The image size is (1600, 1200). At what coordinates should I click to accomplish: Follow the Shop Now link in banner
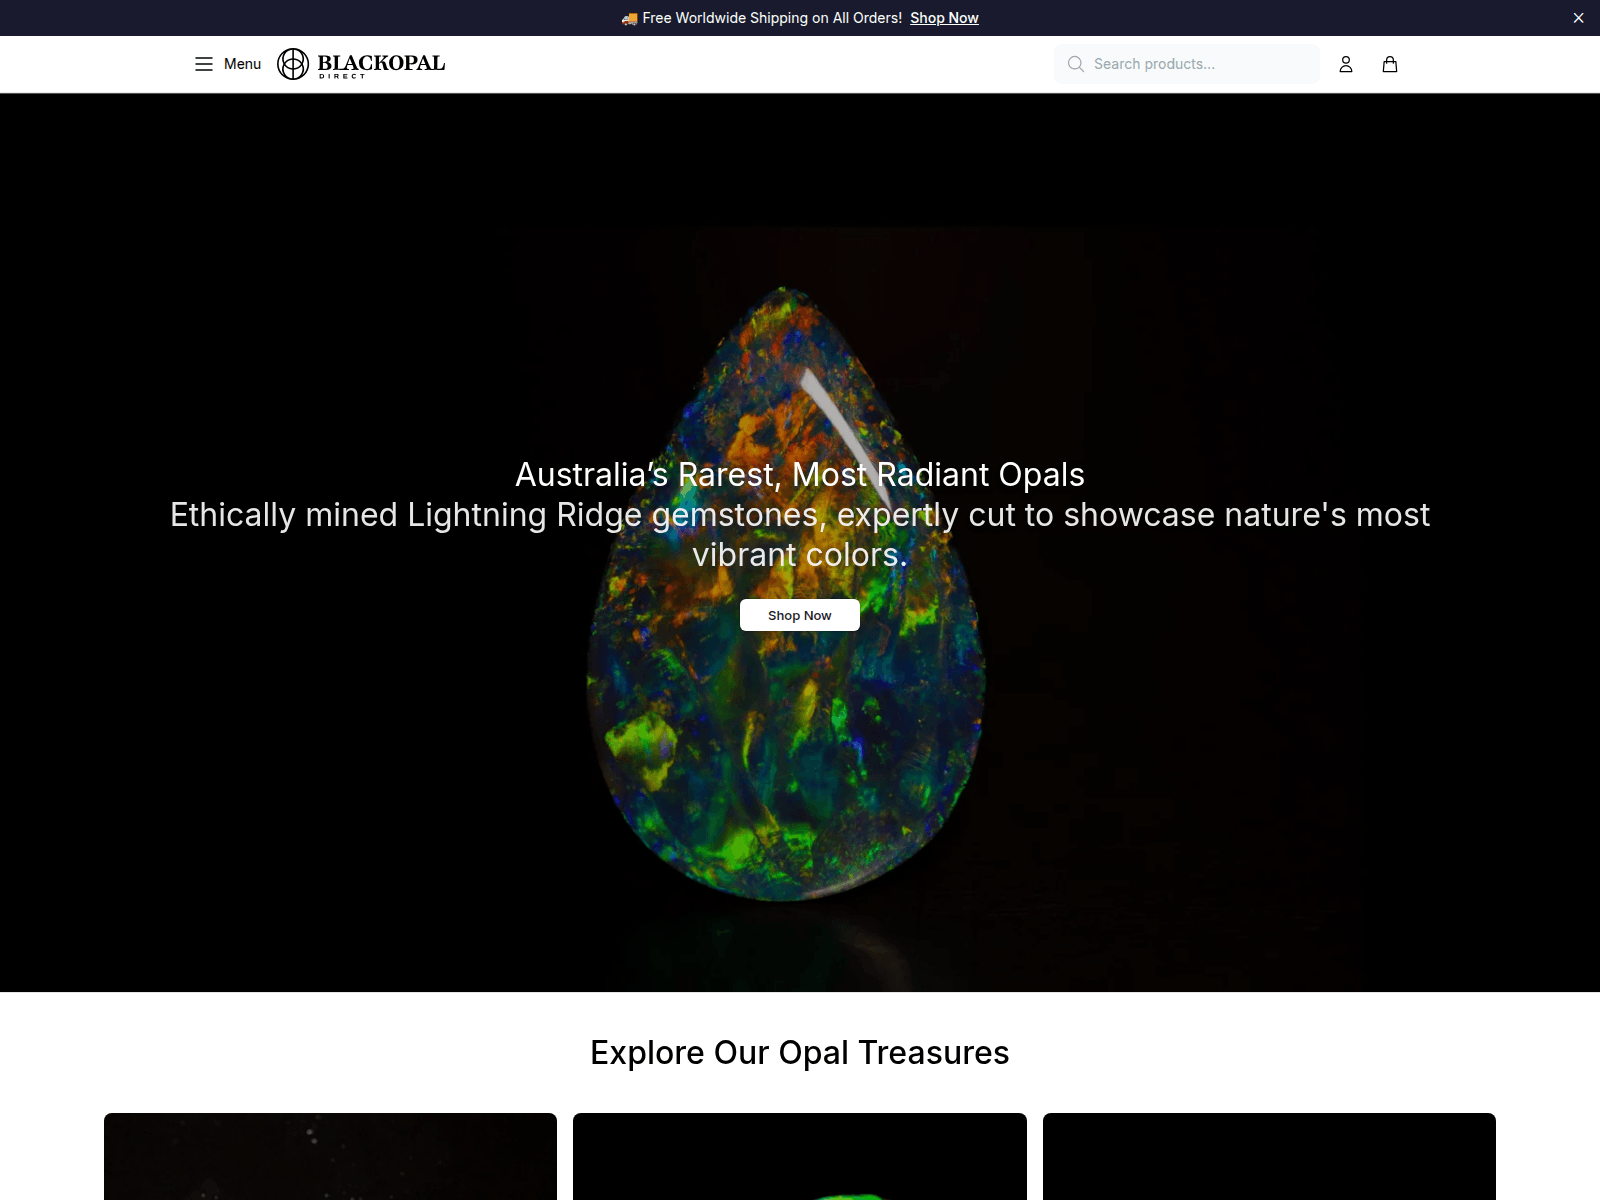(x=944, y=18)
